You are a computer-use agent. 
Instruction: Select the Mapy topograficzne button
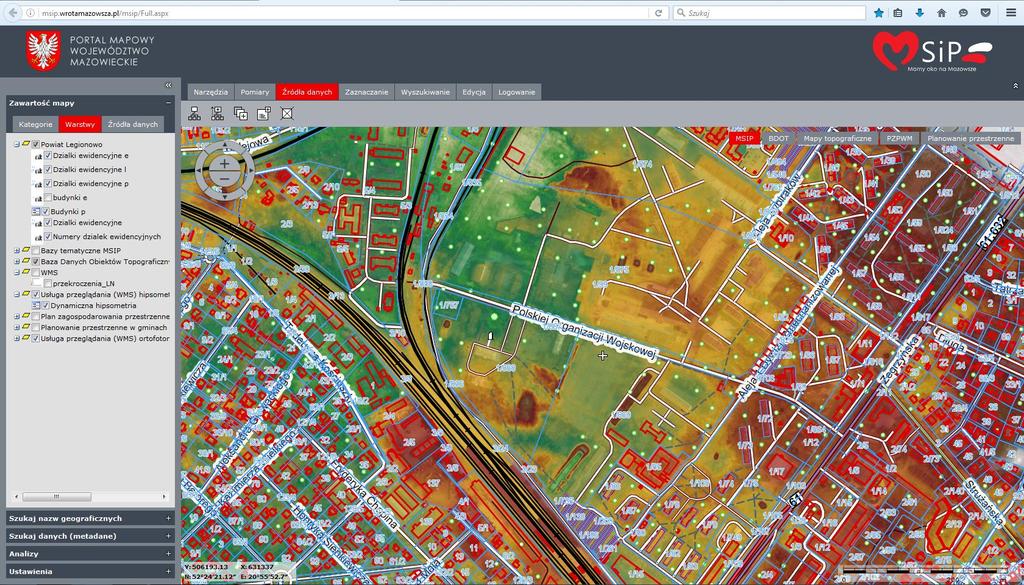837,138
